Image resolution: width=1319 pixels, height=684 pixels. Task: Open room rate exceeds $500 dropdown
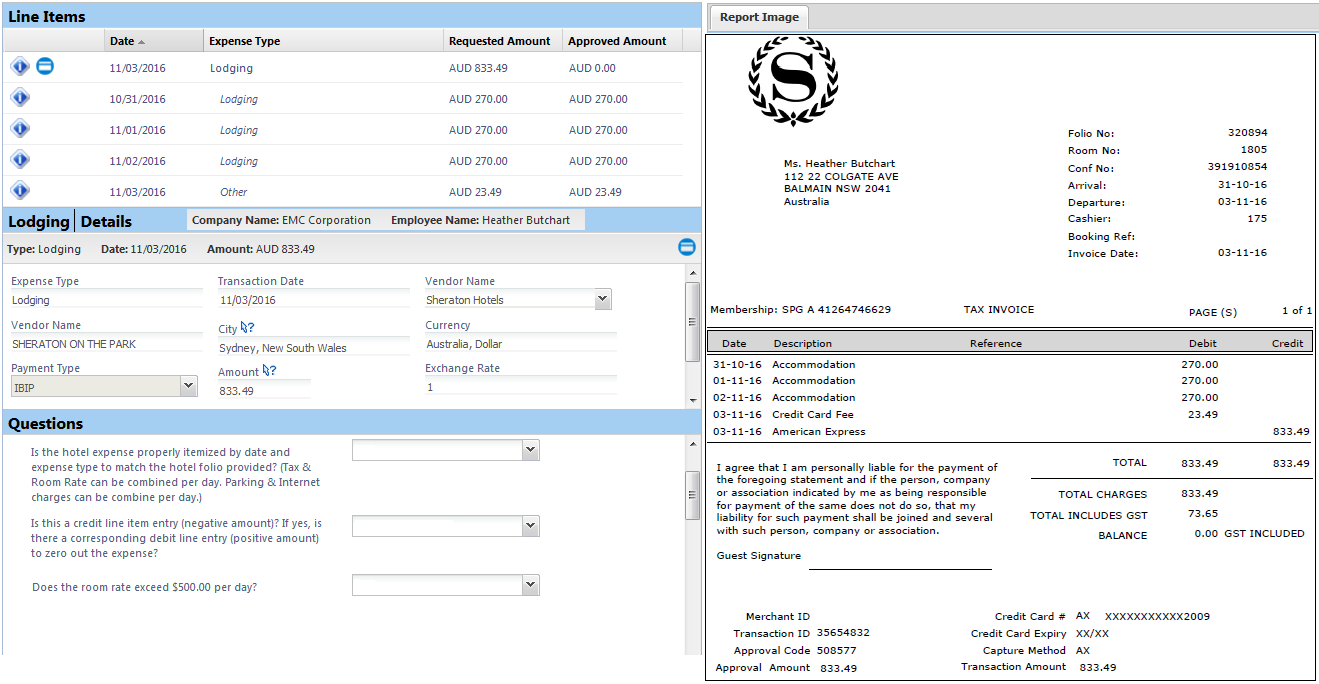(x=530, y=585)
